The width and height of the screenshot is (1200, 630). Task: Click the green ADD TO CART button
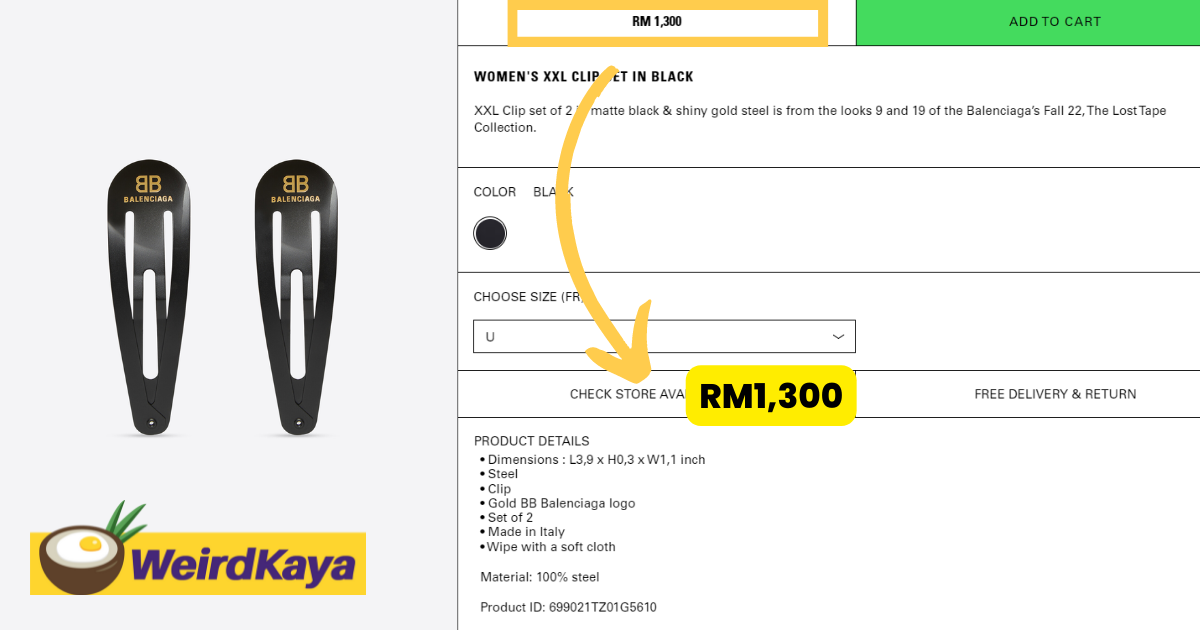point(1028,22)
